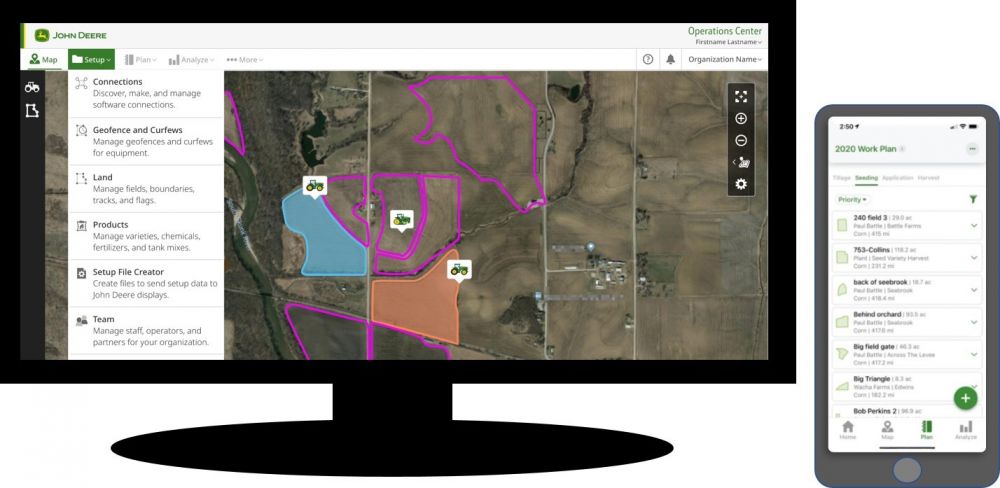Tap the green plus add button
Image resolution: width=1000 pixels, height=488 pixels.
966,398
